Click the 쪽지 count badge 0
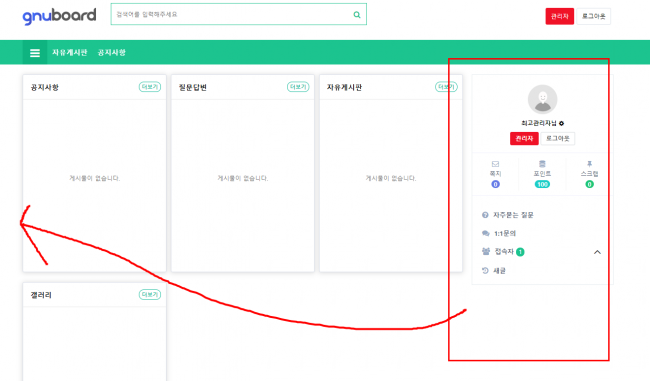 click(495, 184)
